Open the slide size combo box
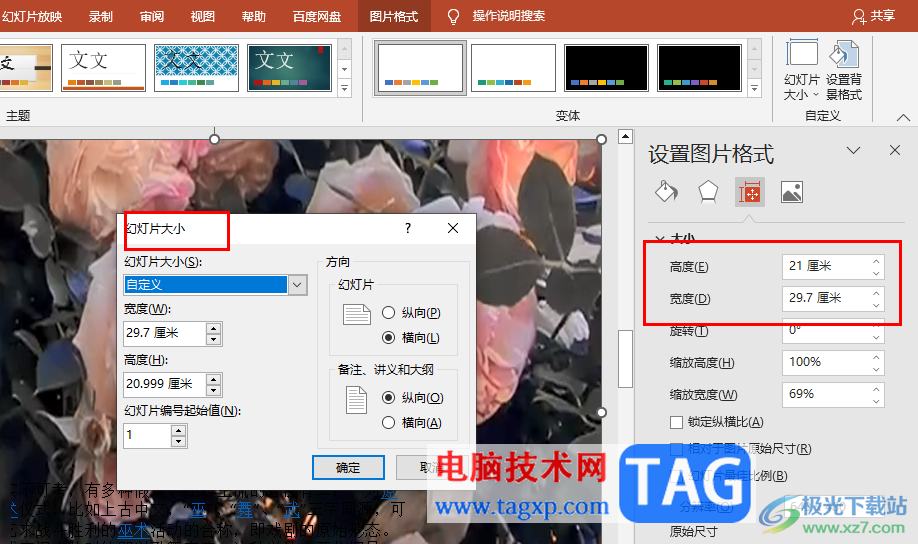The width and height of the screenshot is (918, 544). (x=215, y=285)
